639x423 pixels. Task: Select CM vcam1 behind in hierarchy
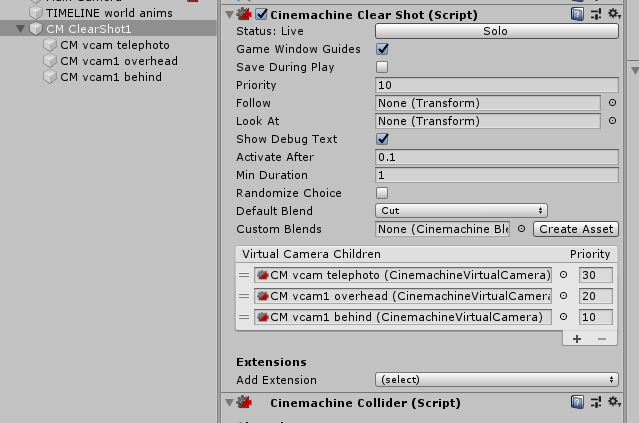point(111,77)
